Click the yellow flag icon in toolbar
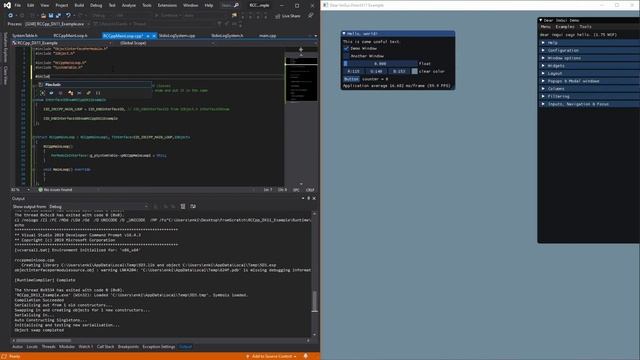The height and width of the screenshot is (360, 640). coord(234,16)
